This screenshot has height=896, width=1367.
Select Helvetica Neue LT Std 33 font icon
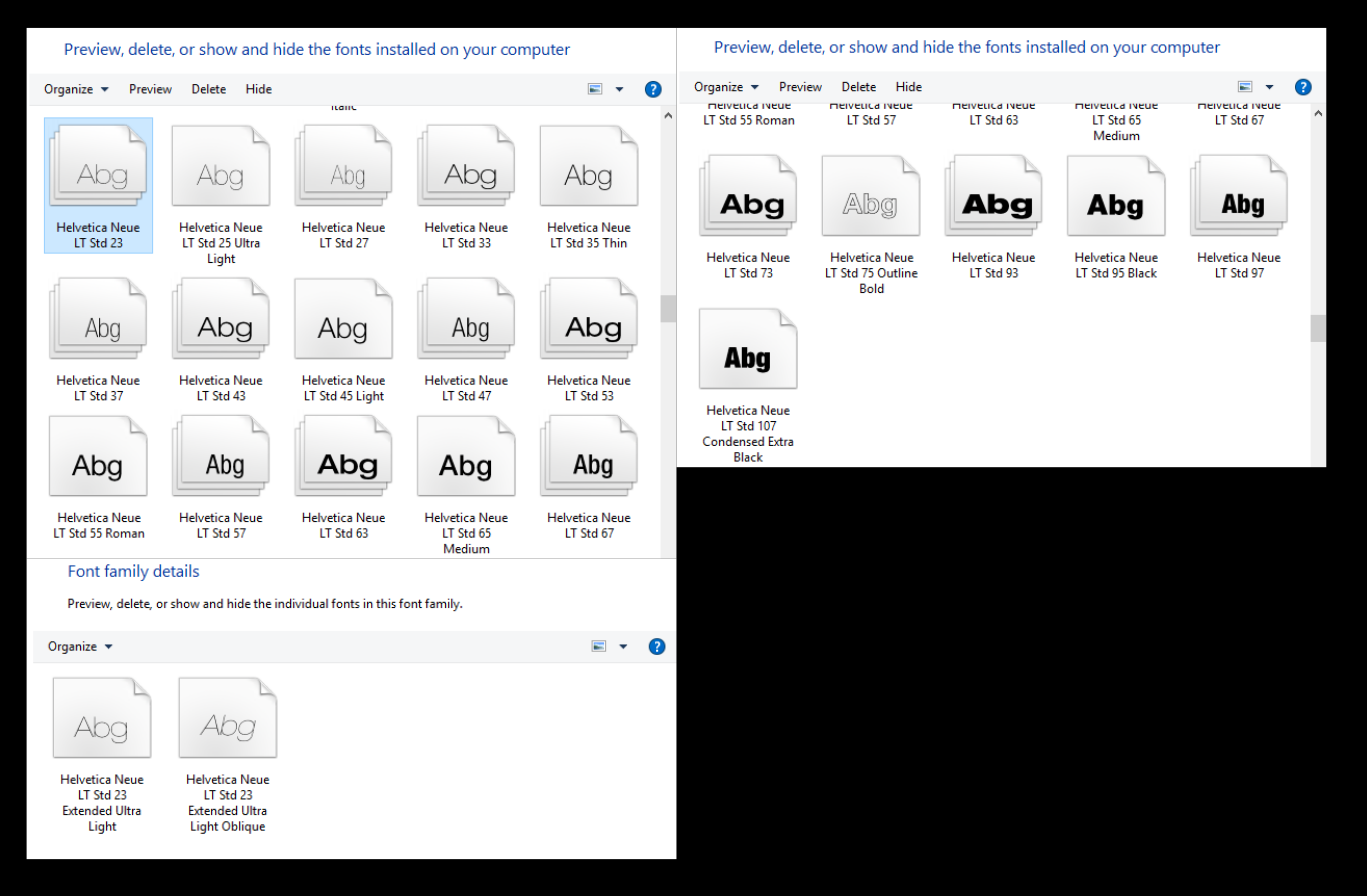pos(466,165)
